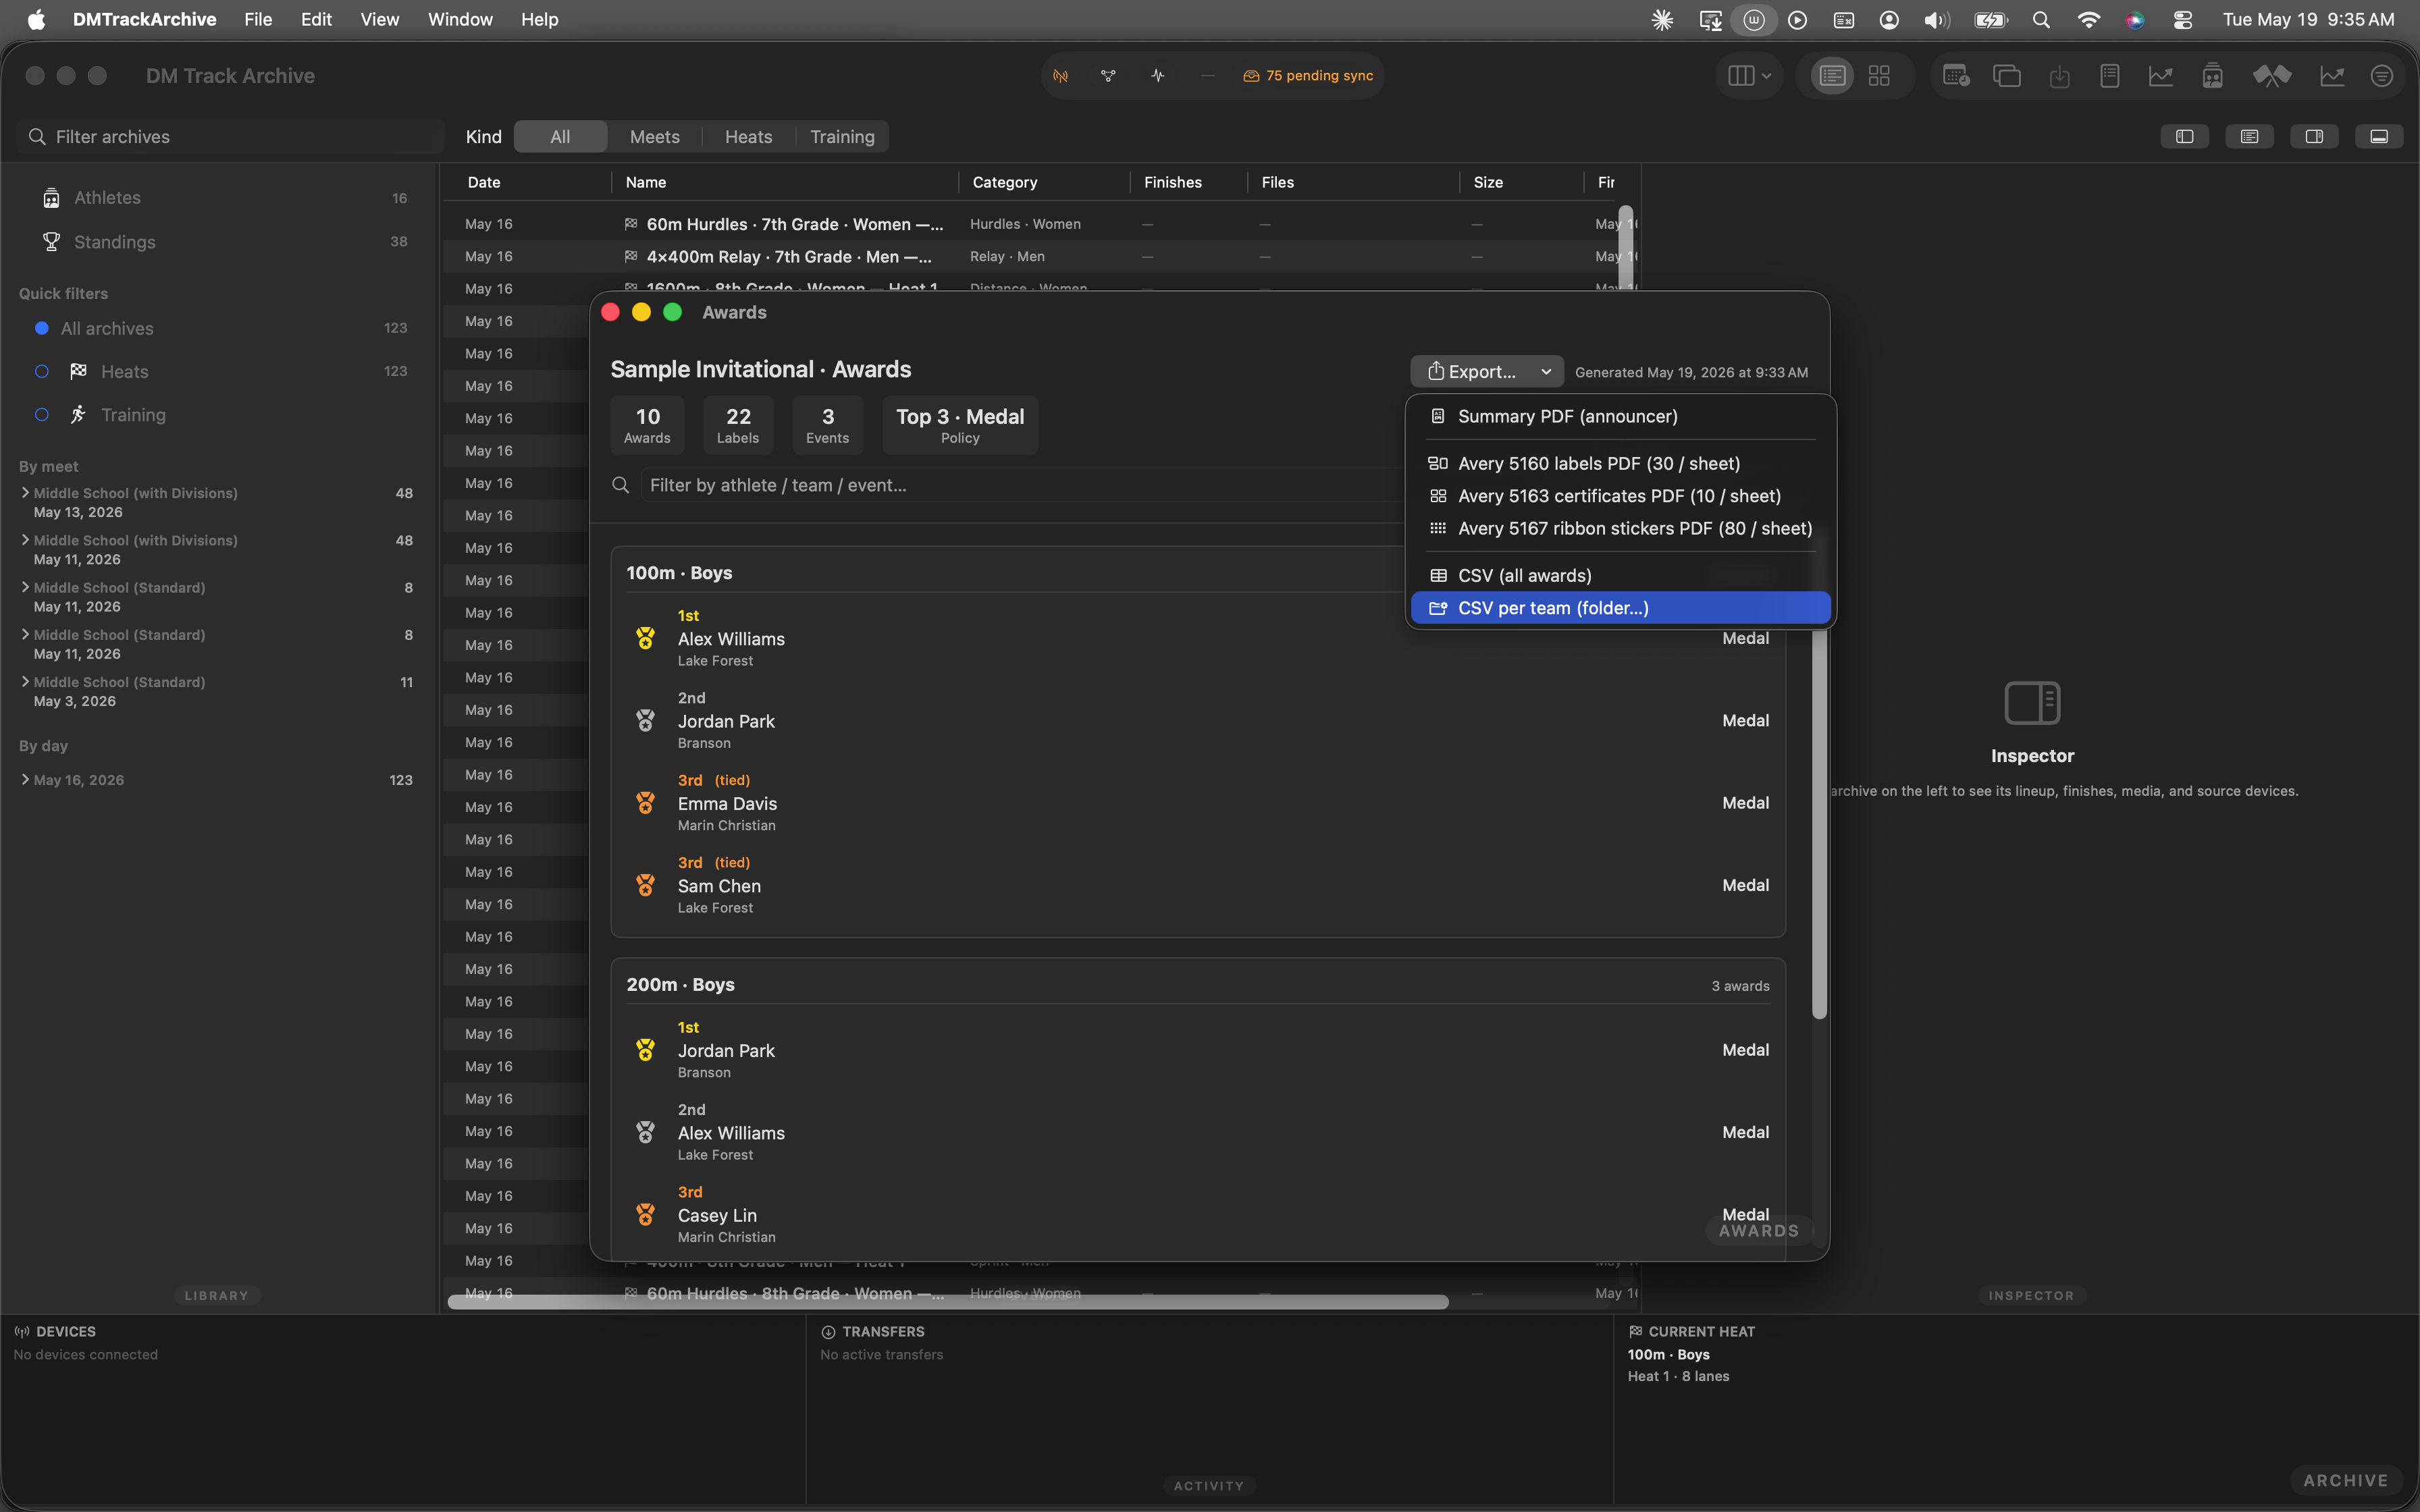Image resolution: width=2420 pixels, height=1512 pixels.
Task: Expand Middle School (with Divisions) May 13, 2026
Action: (25, 493)
